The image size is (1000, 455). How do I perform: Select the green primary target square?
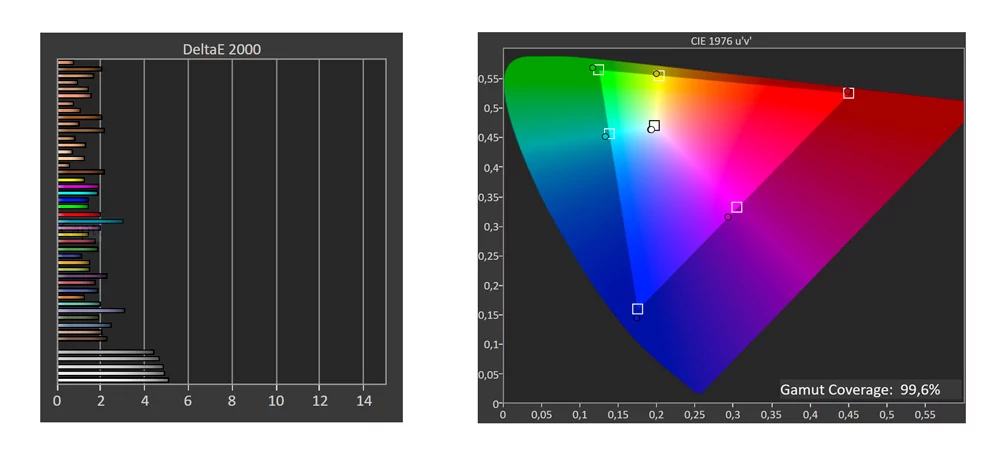(x=598, y=70)
